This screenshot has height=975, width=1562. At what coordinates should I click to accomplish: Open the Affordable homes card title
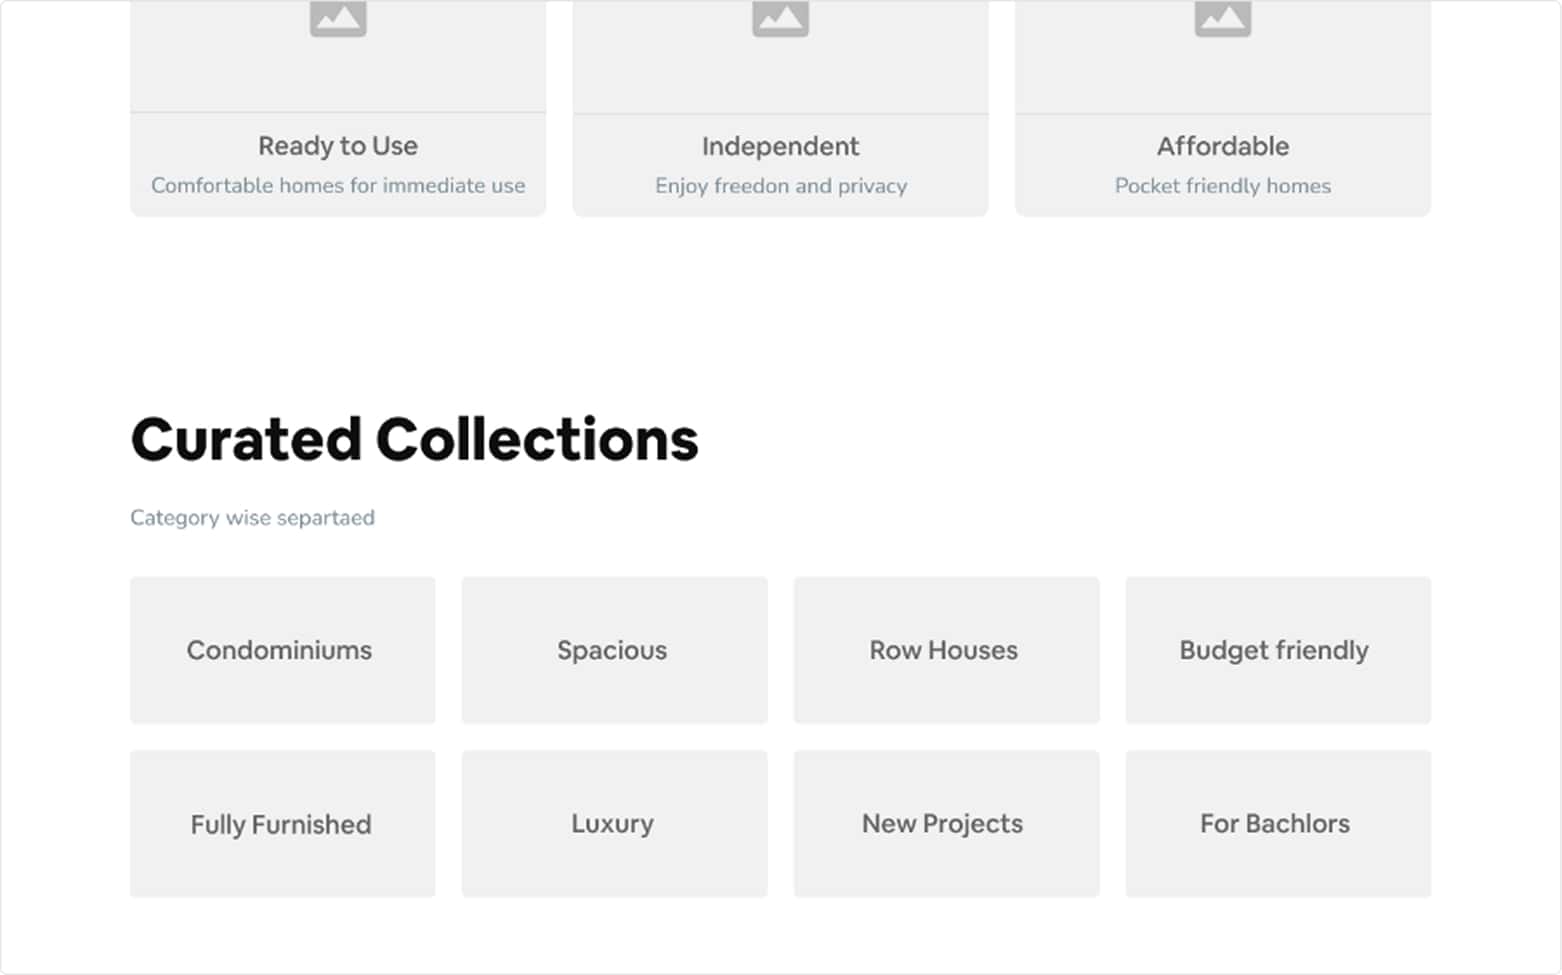tap(1222, 146)
